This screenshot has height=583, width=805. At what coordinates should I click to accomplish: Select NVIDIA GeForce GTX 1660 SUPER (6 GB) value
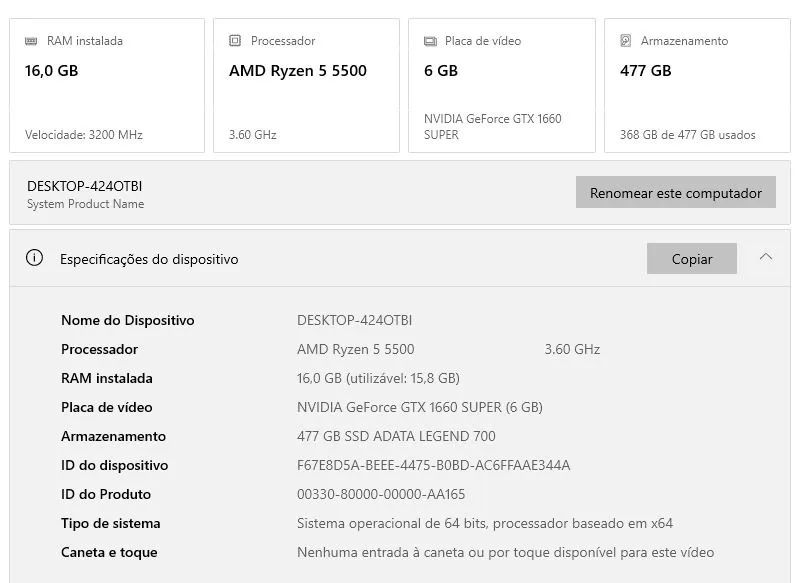pyautogui.click(x=419, y=407)
